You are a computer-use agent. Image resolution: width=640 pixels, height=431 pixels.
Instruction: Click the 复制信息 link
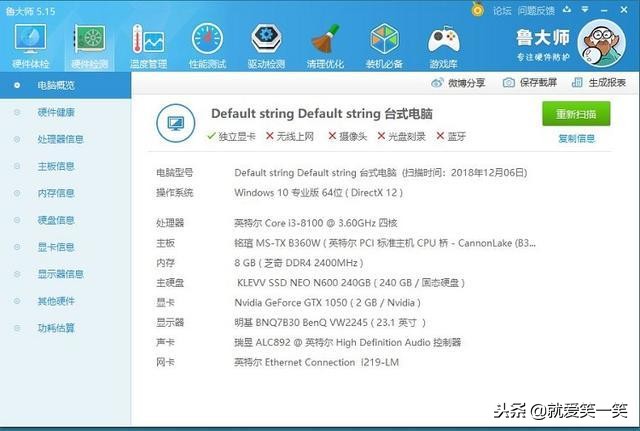coord(576,139)
